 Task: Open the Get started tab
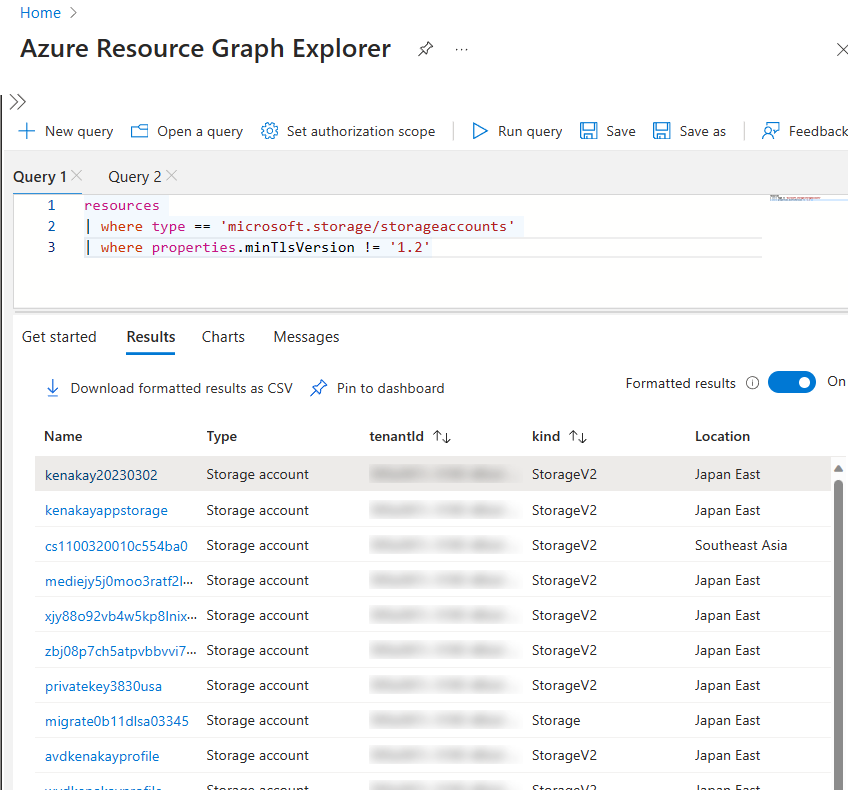(x=59, y=337)
